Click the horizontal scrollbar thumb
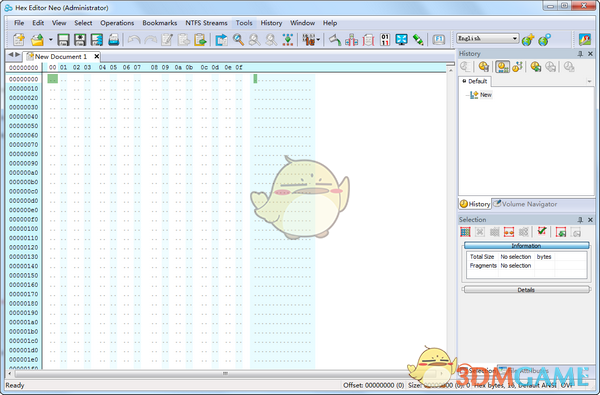The height and width of the screenshot is (395, 600). tap(225, 373)
